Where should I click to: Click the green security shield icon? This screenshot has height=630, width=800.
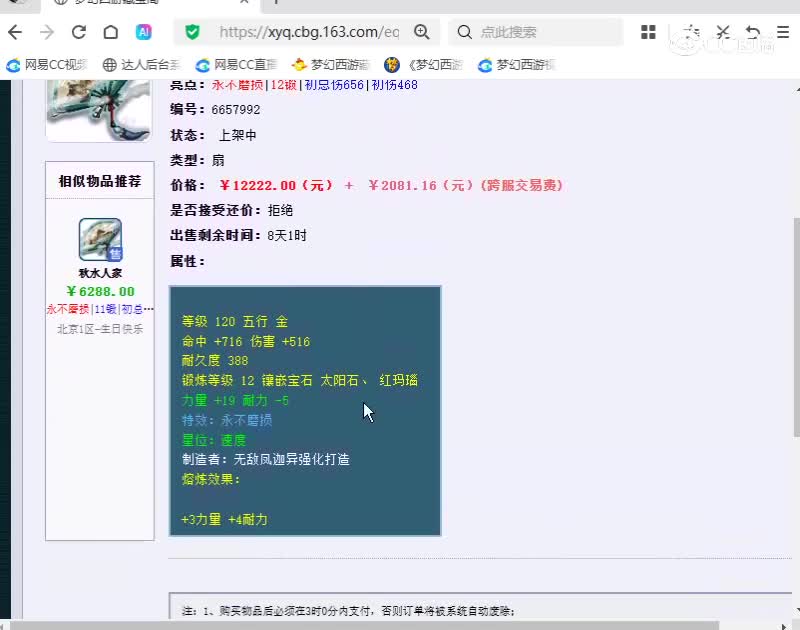pyautogui.click(x=192, y=32)
